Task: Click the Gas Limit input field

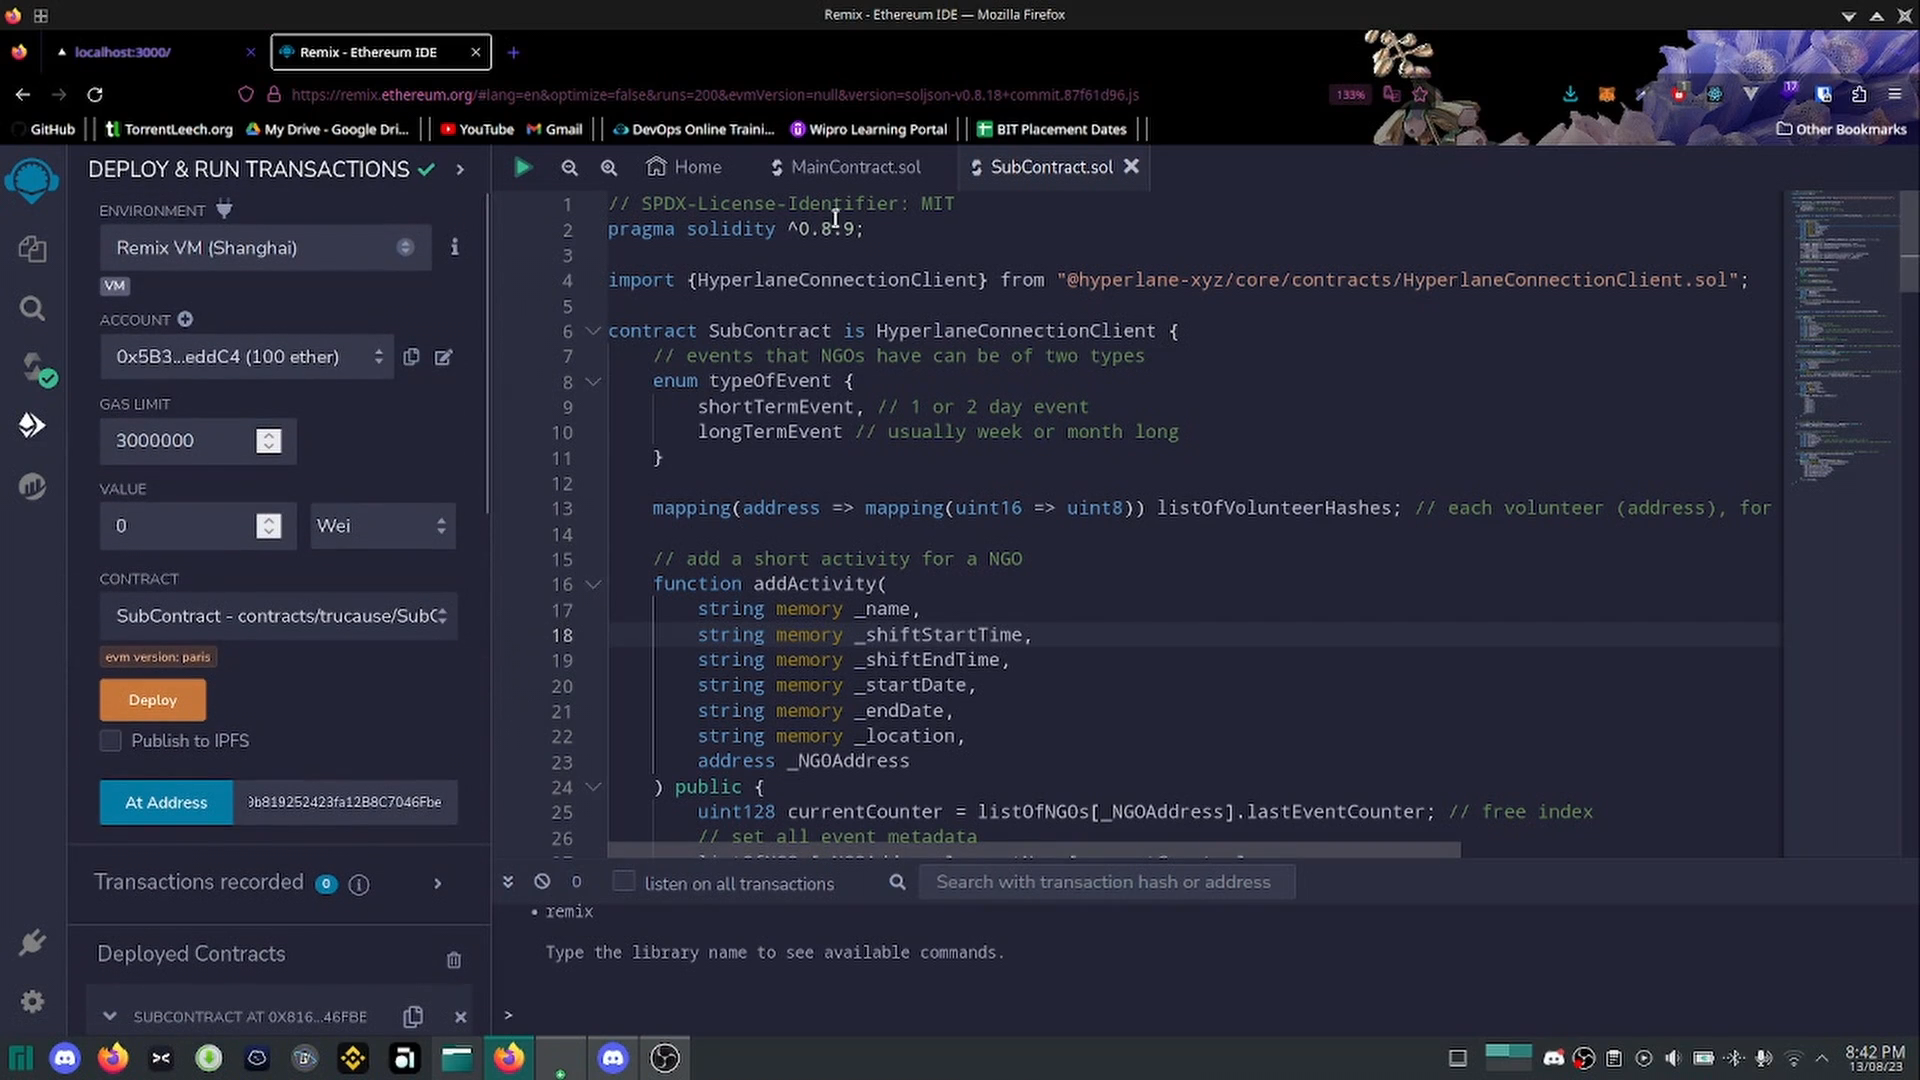Action: point(198,441)
